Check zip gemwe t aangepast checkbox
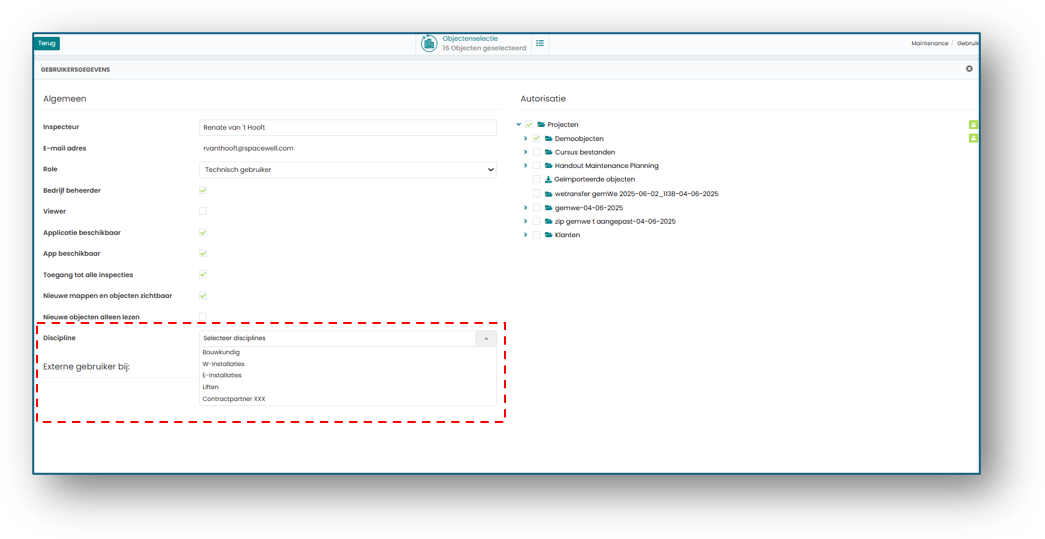Viewport: 1045px width, 539px height. pyautogui.click(x=536, y=221)
